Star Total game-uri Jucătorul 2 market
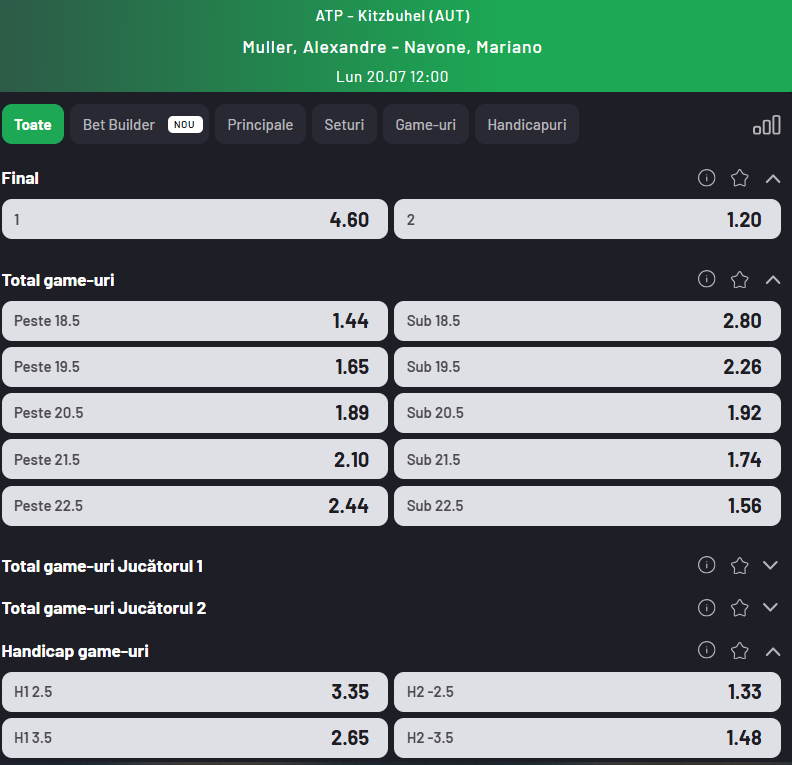This screenshot has height=765, width=792. point(739,607)
